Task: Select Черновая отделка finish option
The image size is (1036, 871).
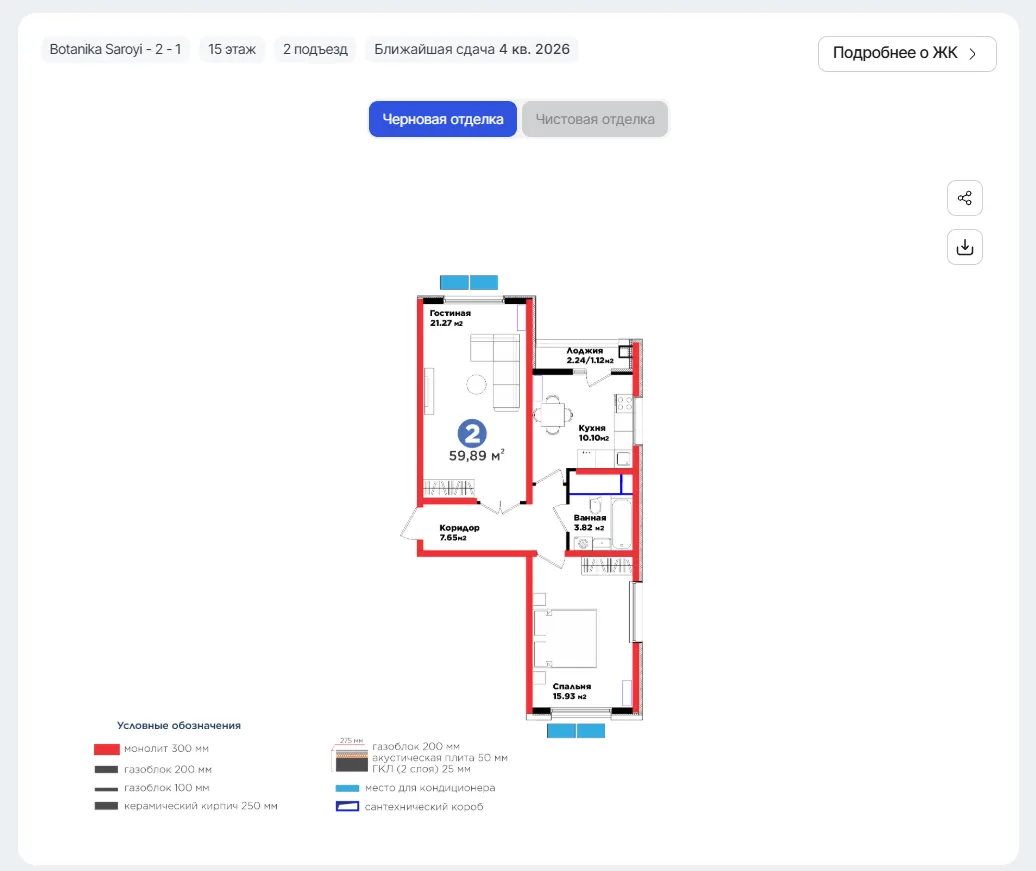Action: pos(443,119)
